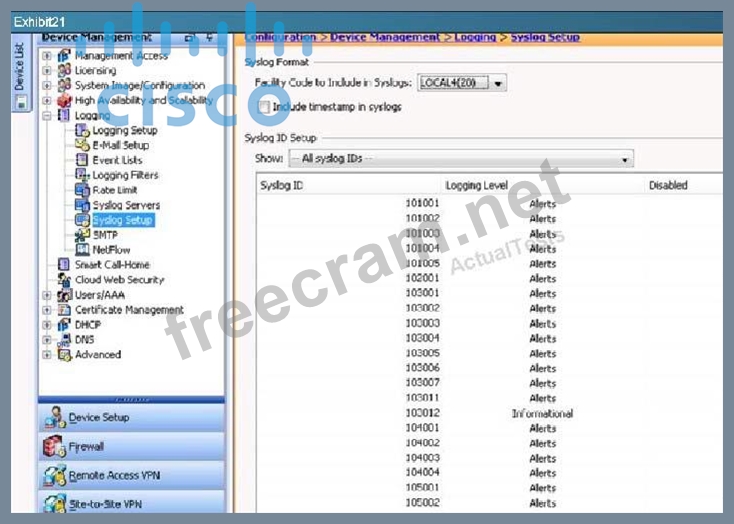Expand the Certificate Management node
The width and height of the screenshot is (734, 524).
point(47,310)
